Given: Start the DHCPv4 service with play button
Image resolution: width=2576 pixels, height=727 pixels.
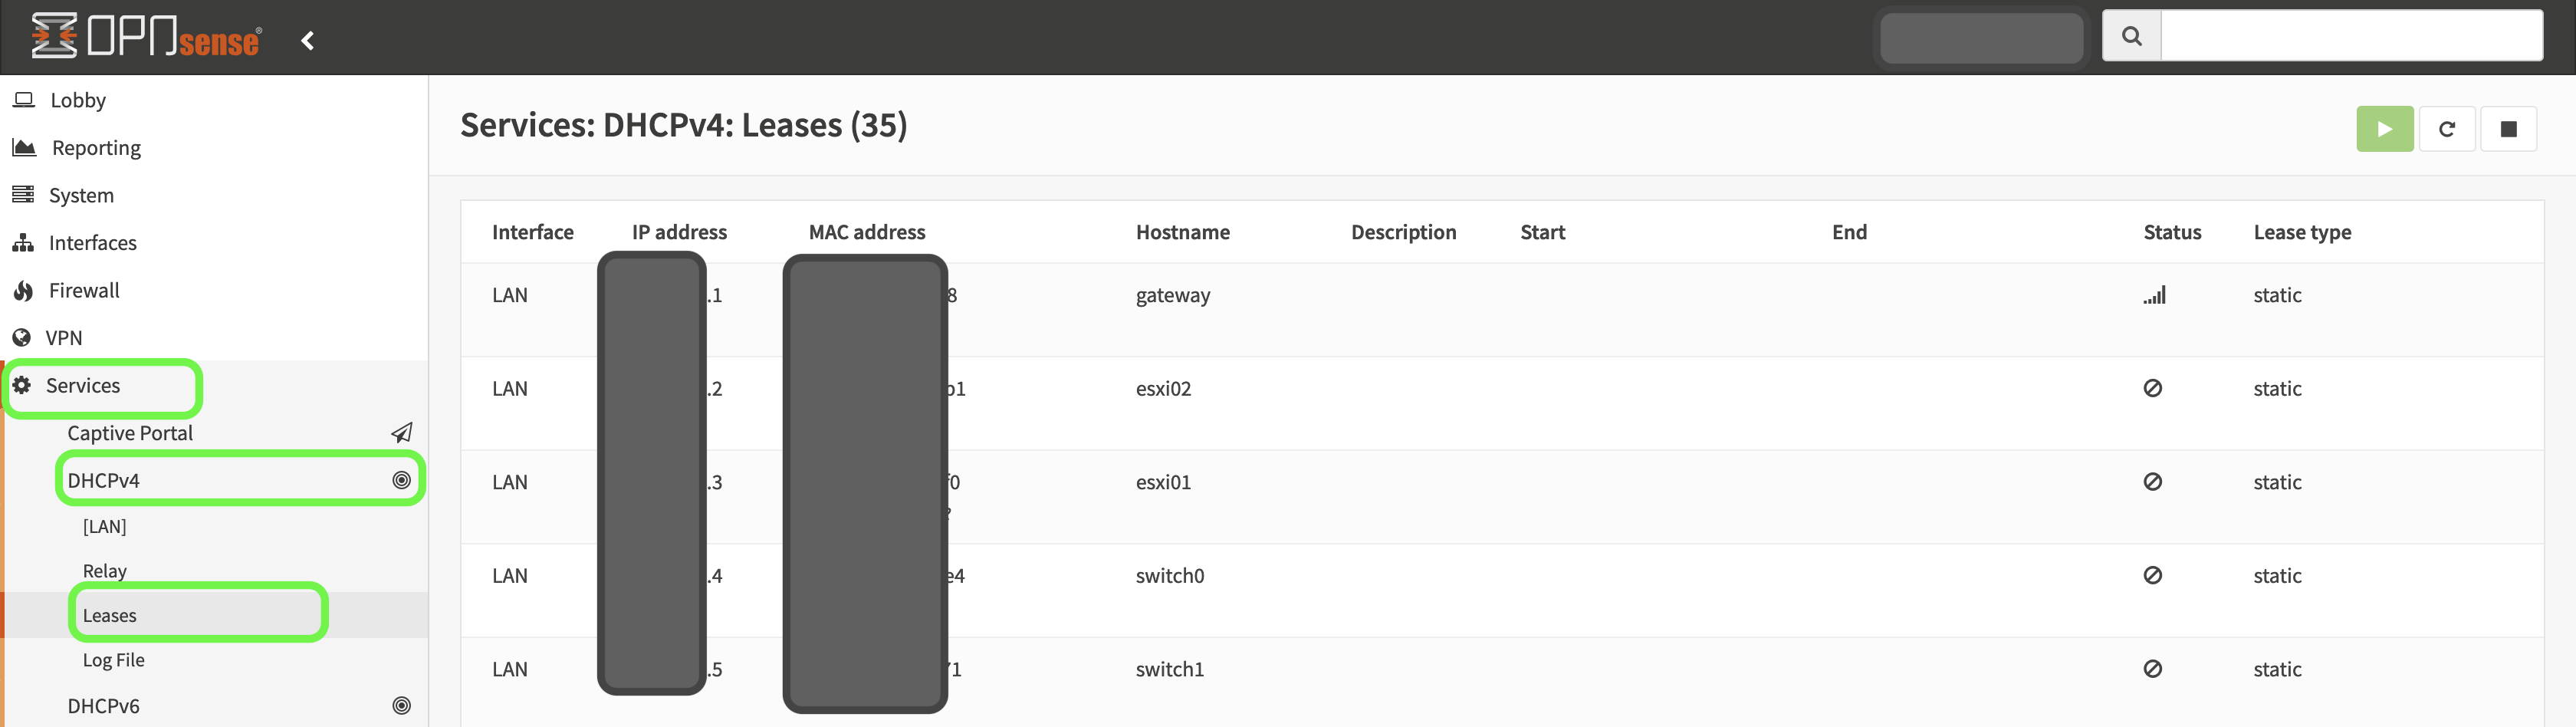Looking at the screenshot, I should (2384, 129).
